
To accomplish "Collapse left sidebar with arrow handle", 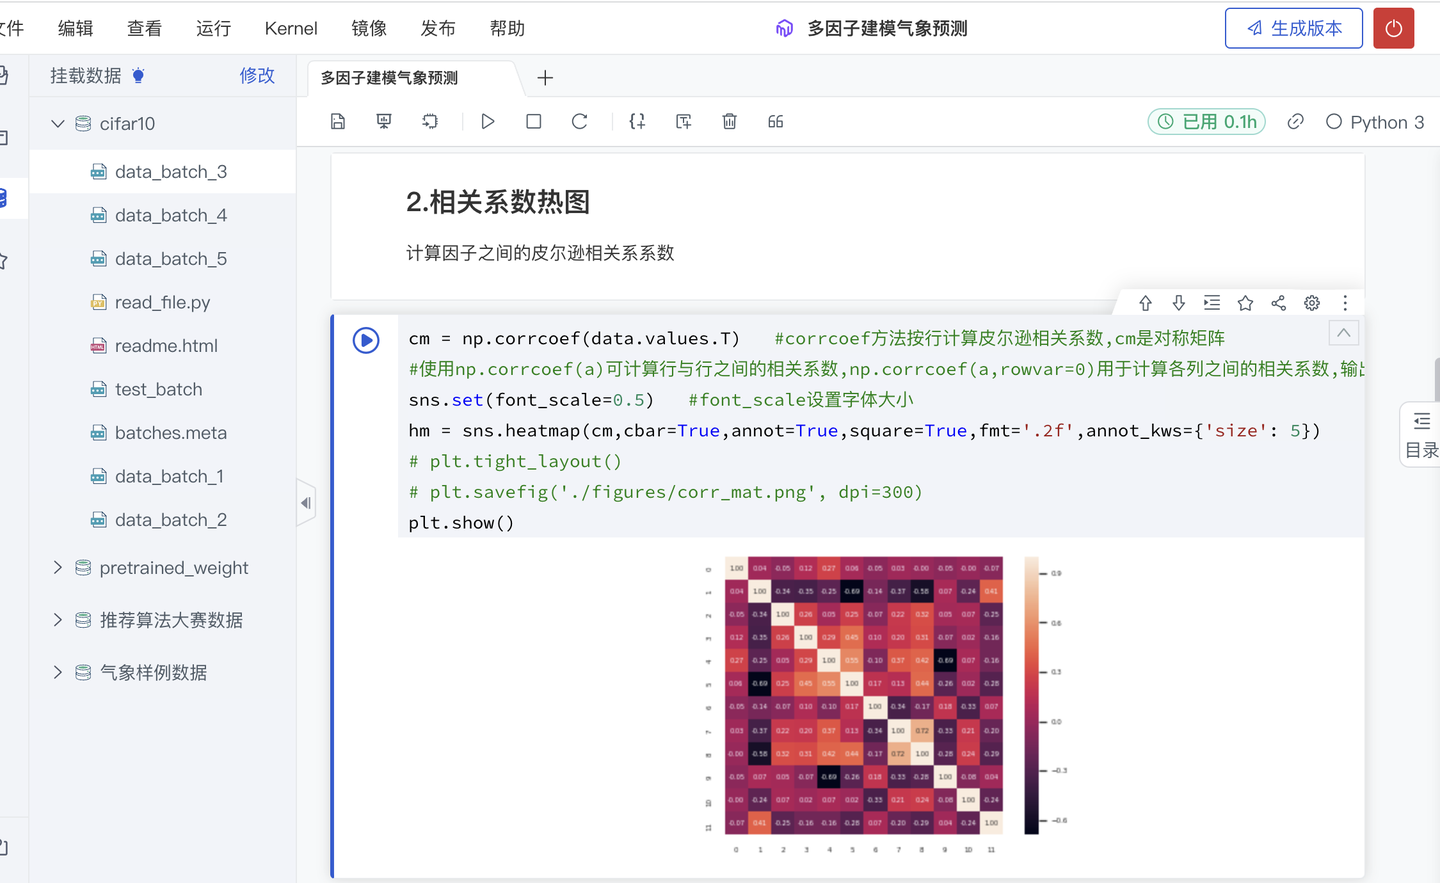I will click(306, 503).
